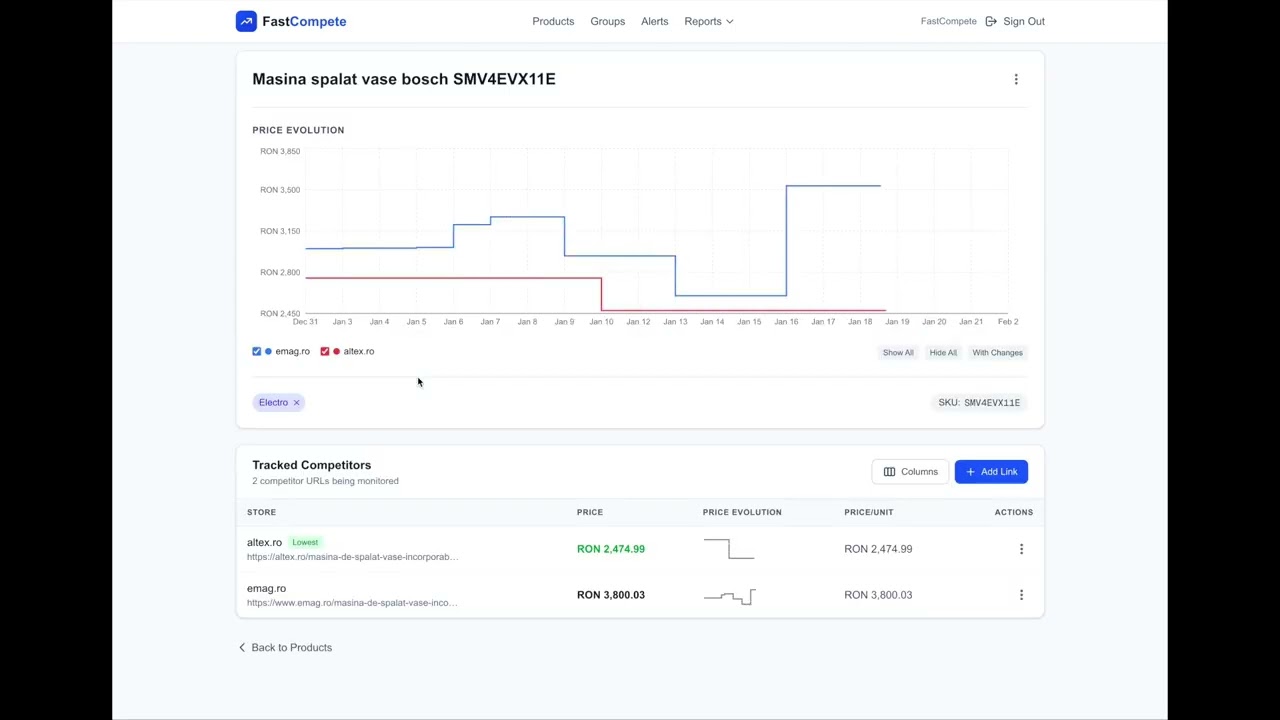This screenshot has height=720, width=1280.
Task: Click the altex.ro price evolution sparkline
Action: coord(729,549)
